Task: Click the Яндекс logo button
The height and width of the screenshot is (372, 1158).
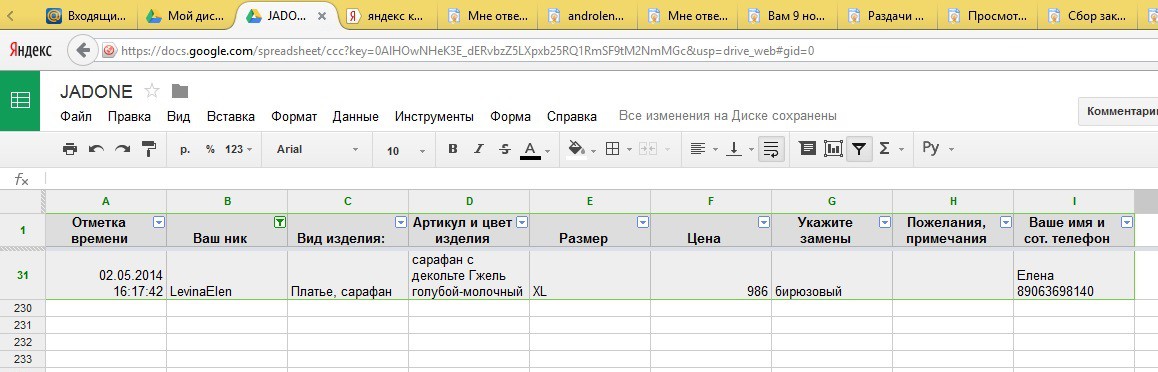Action: pyautogui.click(x=30, y=50)
